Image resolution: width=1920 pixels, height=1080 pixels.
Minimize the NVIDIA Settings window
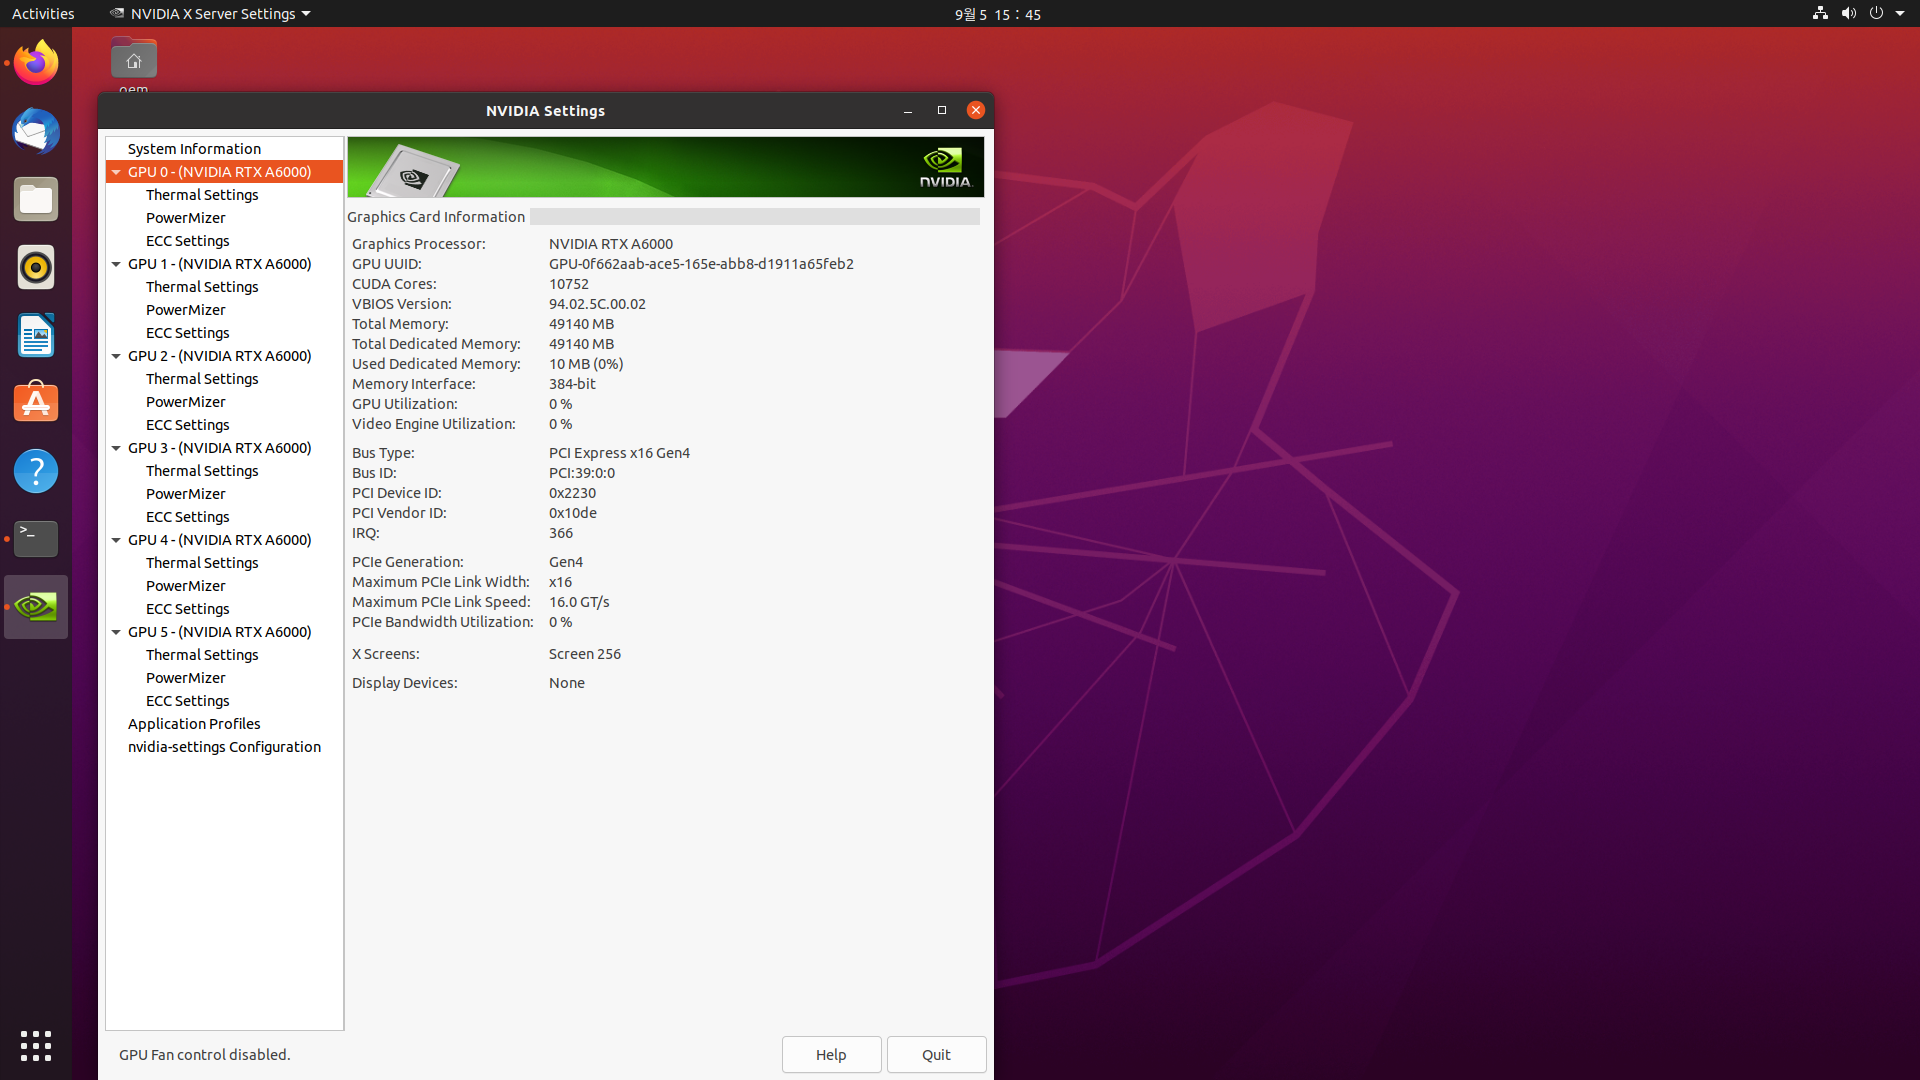[x=908, y=110]
